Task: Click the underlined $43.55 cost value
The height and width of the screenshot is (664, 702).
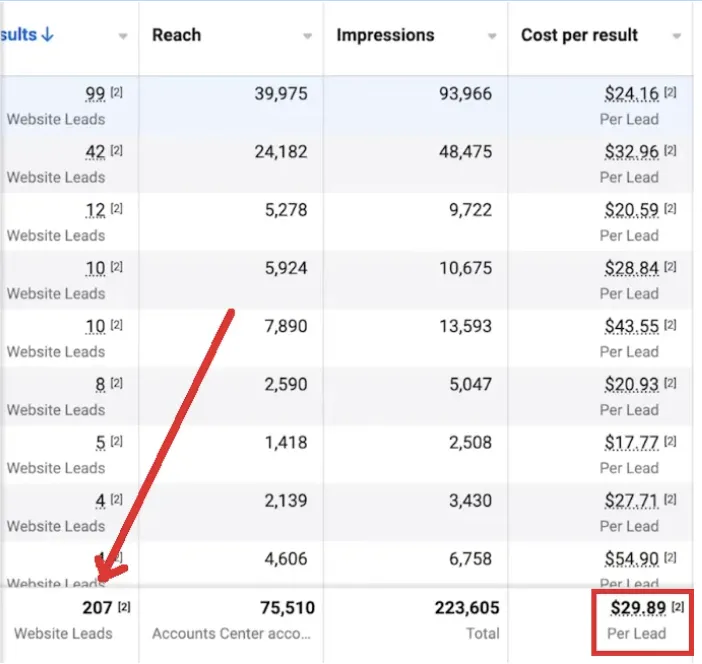Action: tap(631, 326)
